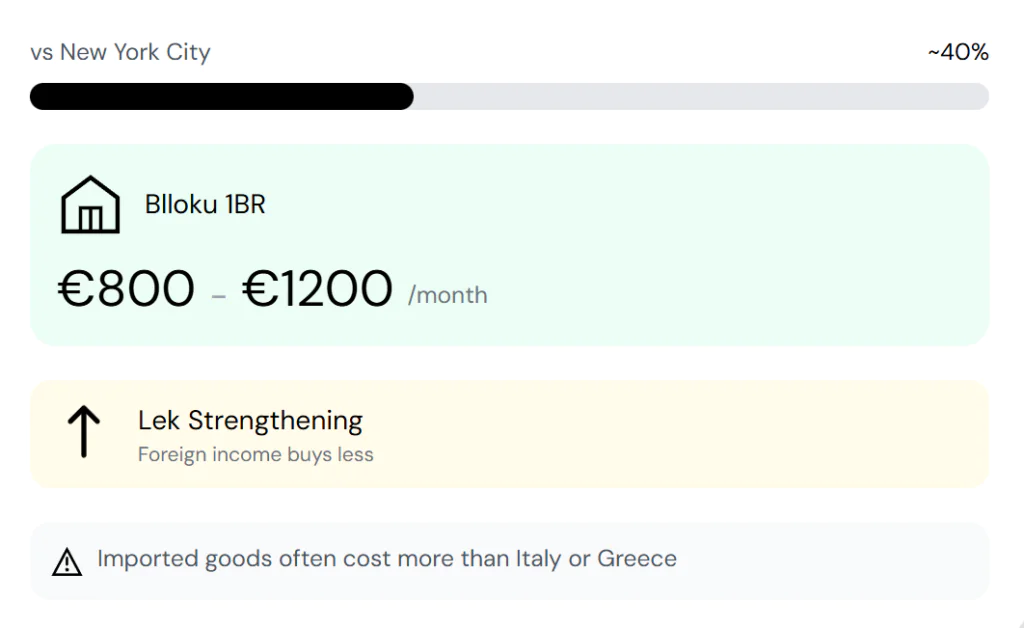Click the filled black portion of the progress bar
Image resolution: width=1024 pixels, height=628 pixels.
coord(221,96)
